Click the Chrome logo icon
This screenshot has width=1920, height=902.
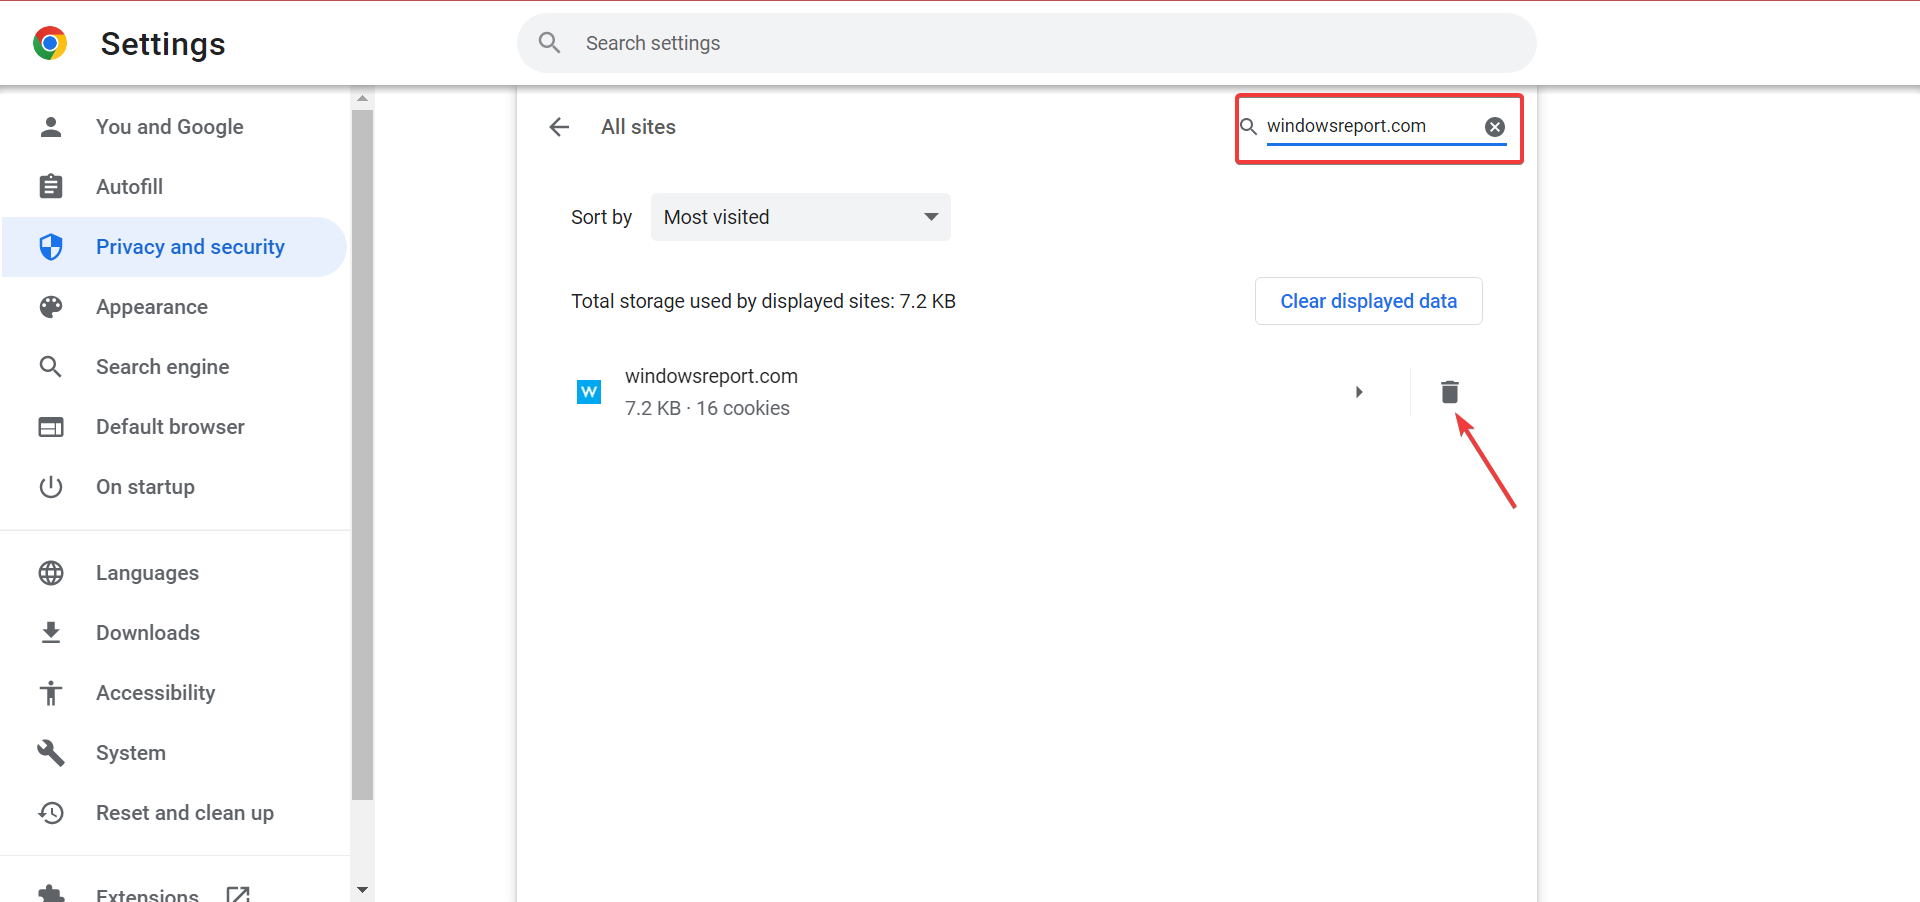click(x=50, y=43)
